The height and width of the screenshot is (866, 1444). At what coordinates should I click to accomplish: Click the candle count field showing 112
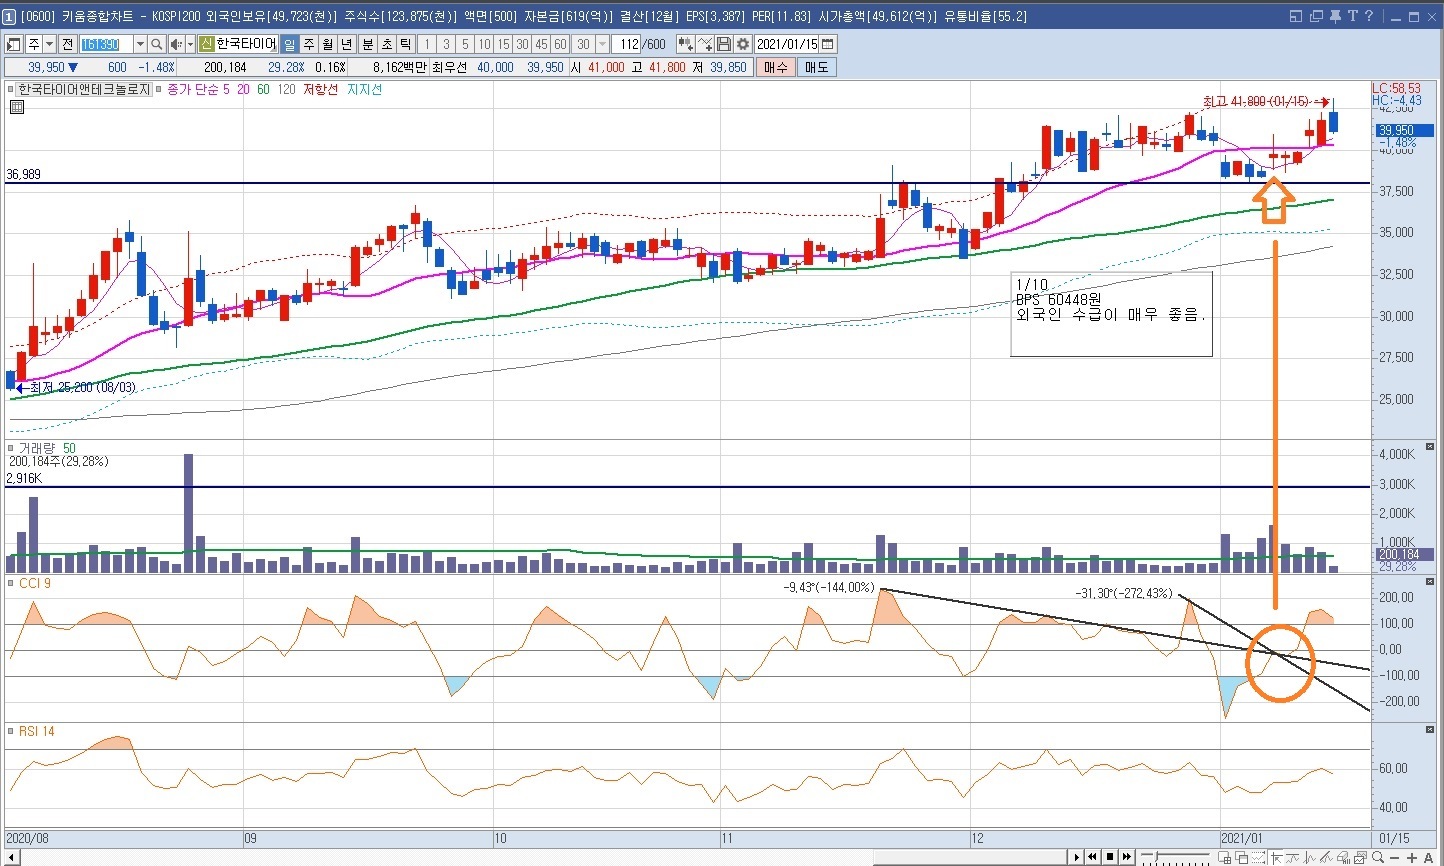[628, 44]
